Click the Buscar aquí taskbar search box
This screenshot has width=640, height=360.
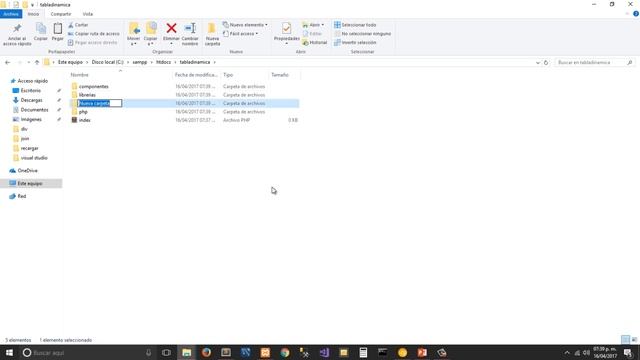click(88, 353)
